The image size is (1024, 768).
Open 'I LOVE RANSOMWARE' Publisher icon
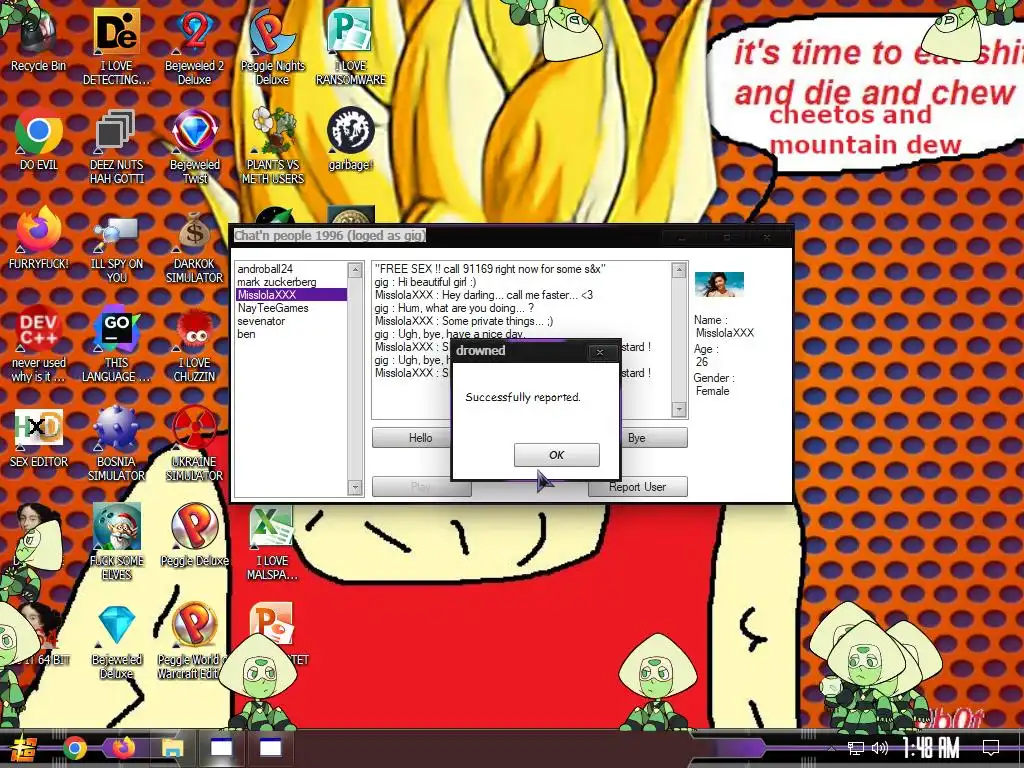tap(351, 46)
